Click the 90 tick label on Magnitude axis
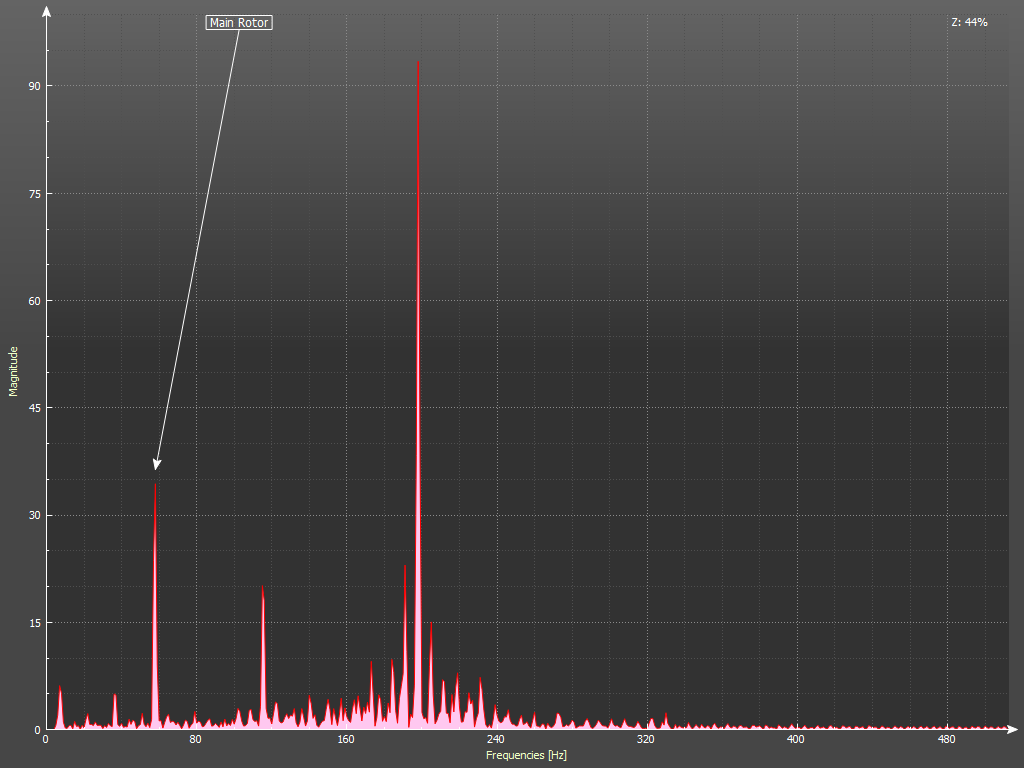The width and height of the screenshot is (1024, 768). tap(34, 86)
